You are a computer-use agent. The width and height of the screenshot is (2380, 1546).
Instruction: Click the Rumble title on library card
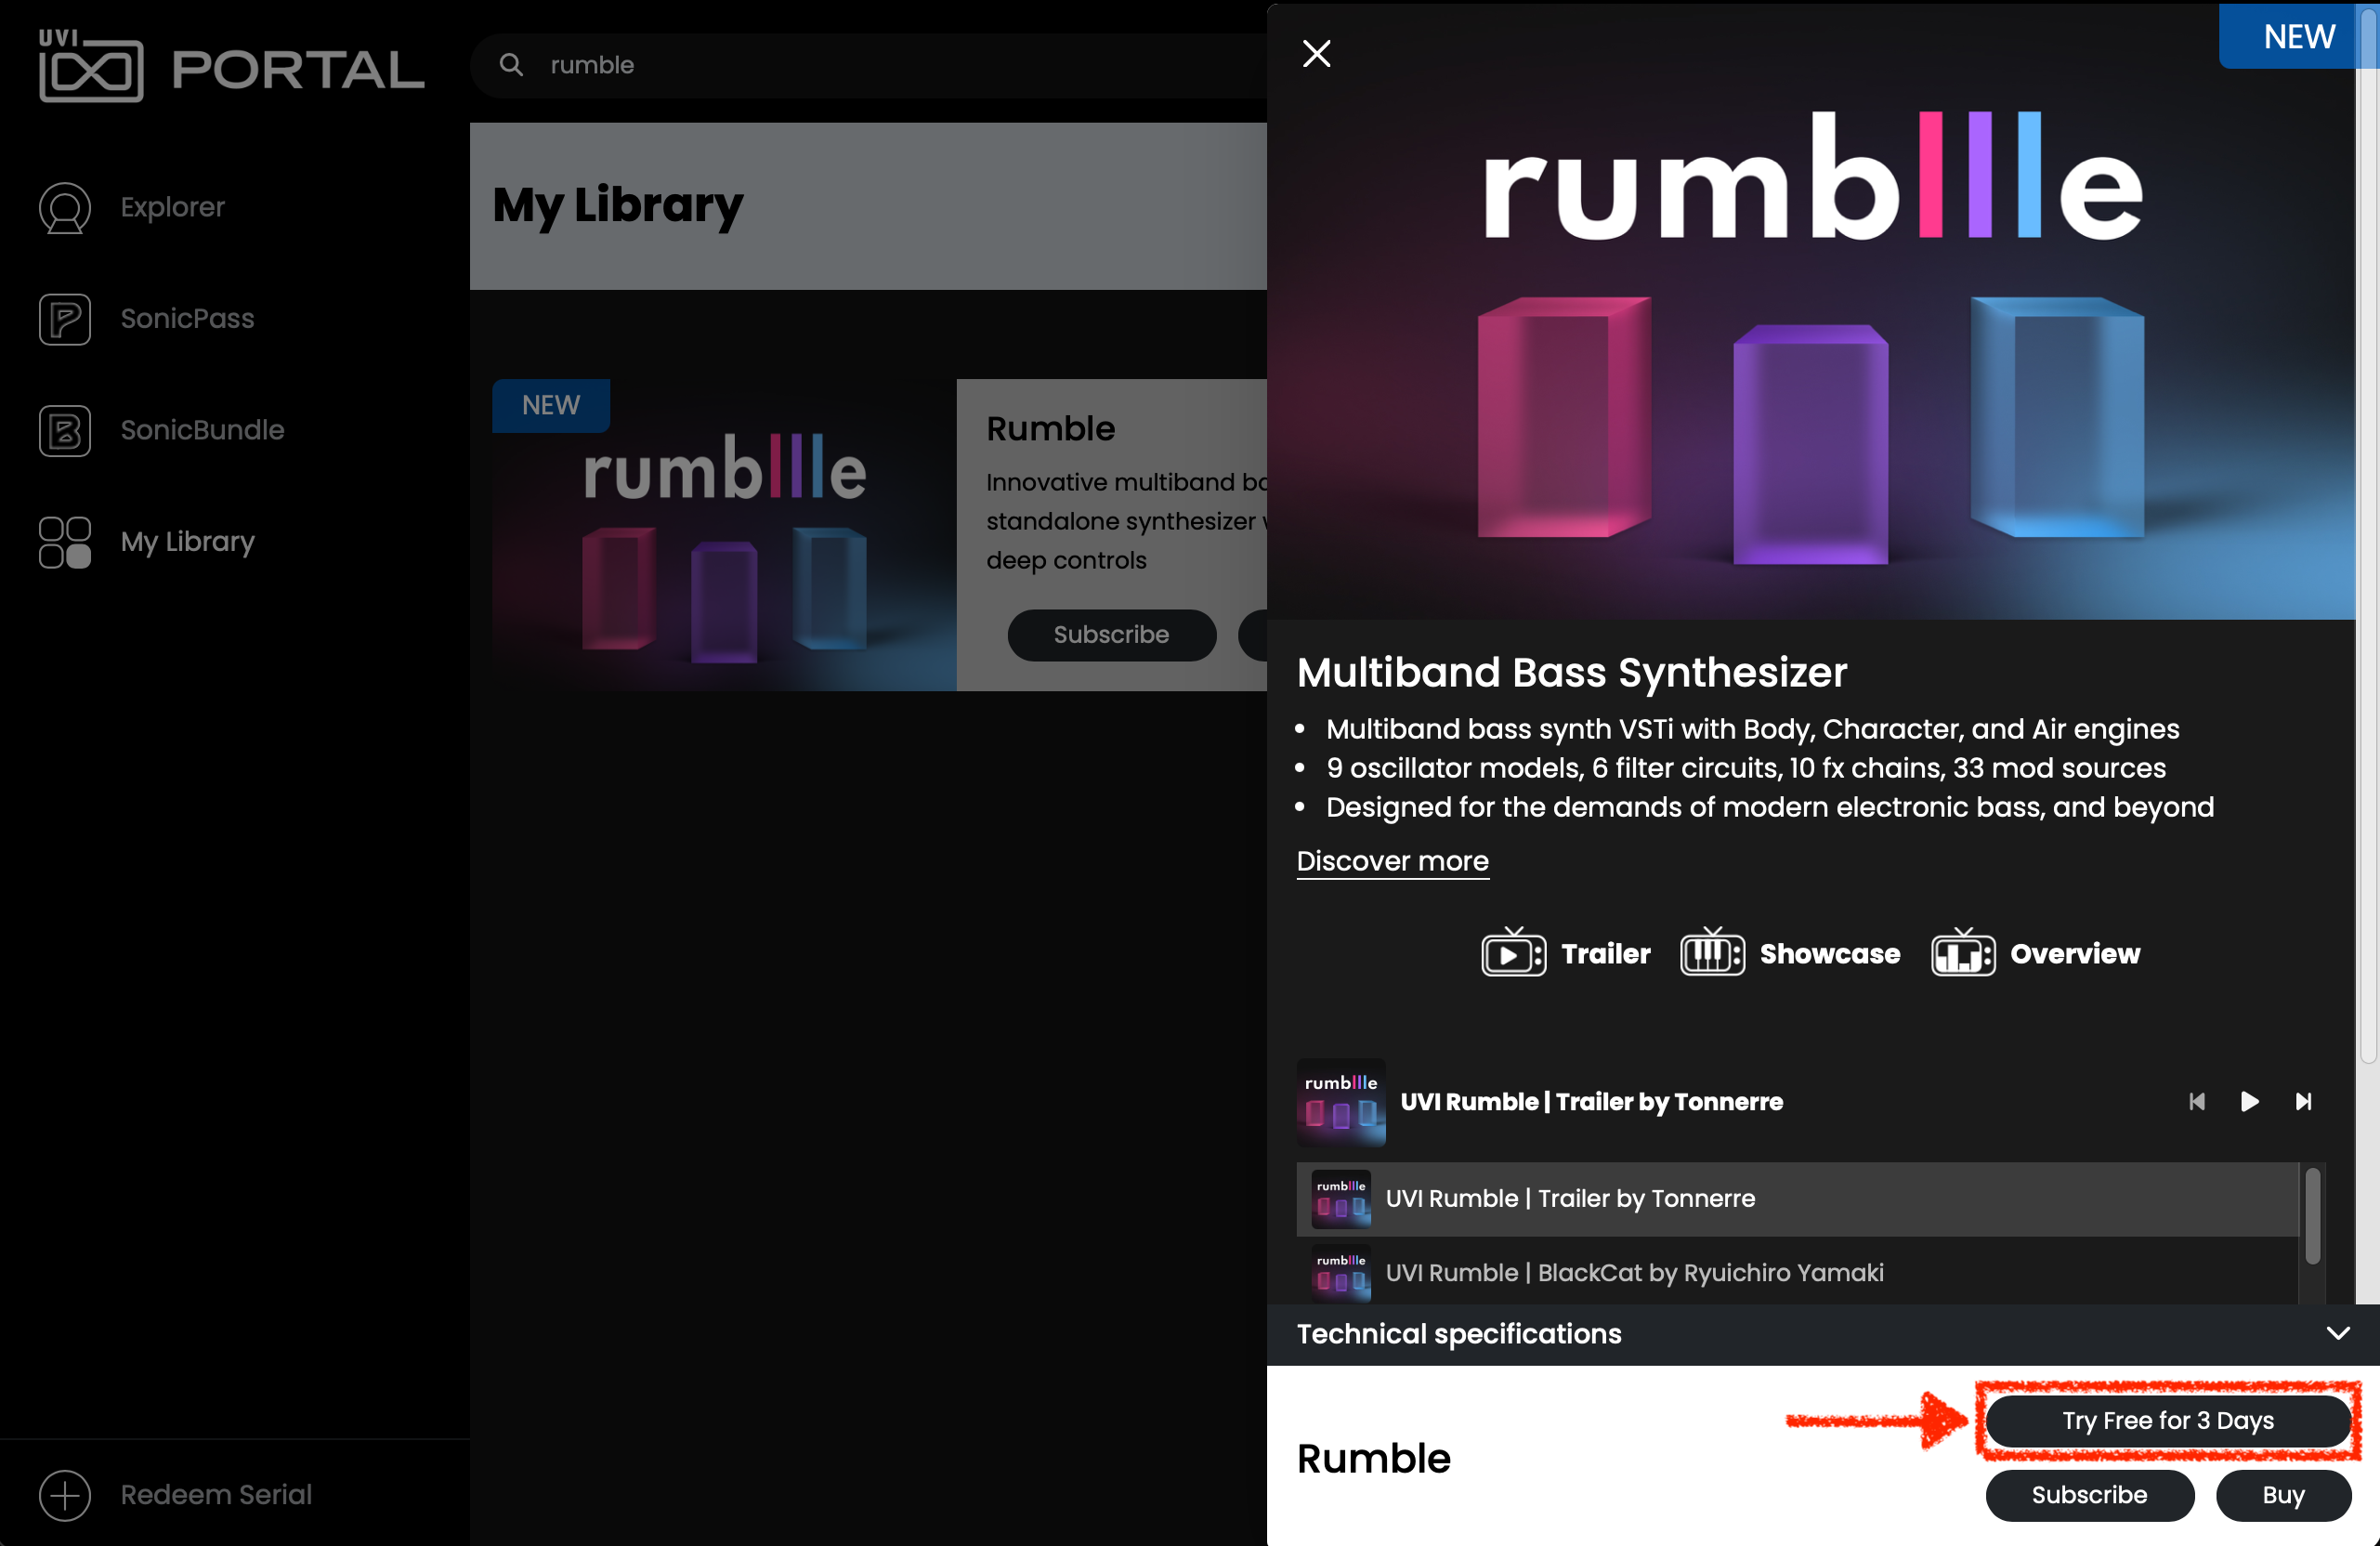[1050, 428]
